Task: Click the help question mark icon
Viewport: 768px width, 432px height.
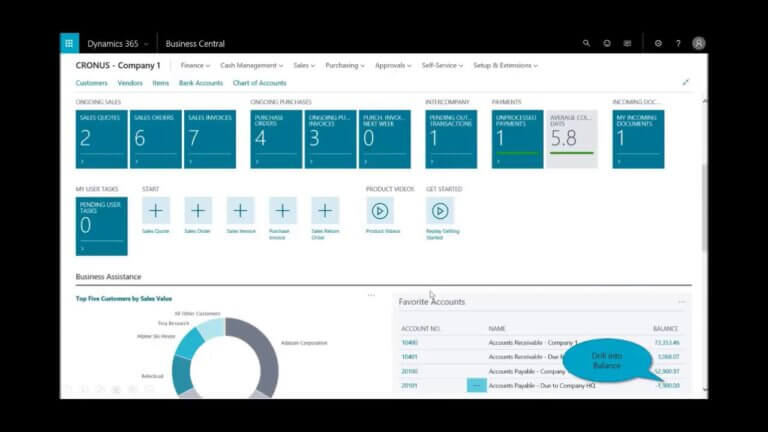Action: (678, 44)
